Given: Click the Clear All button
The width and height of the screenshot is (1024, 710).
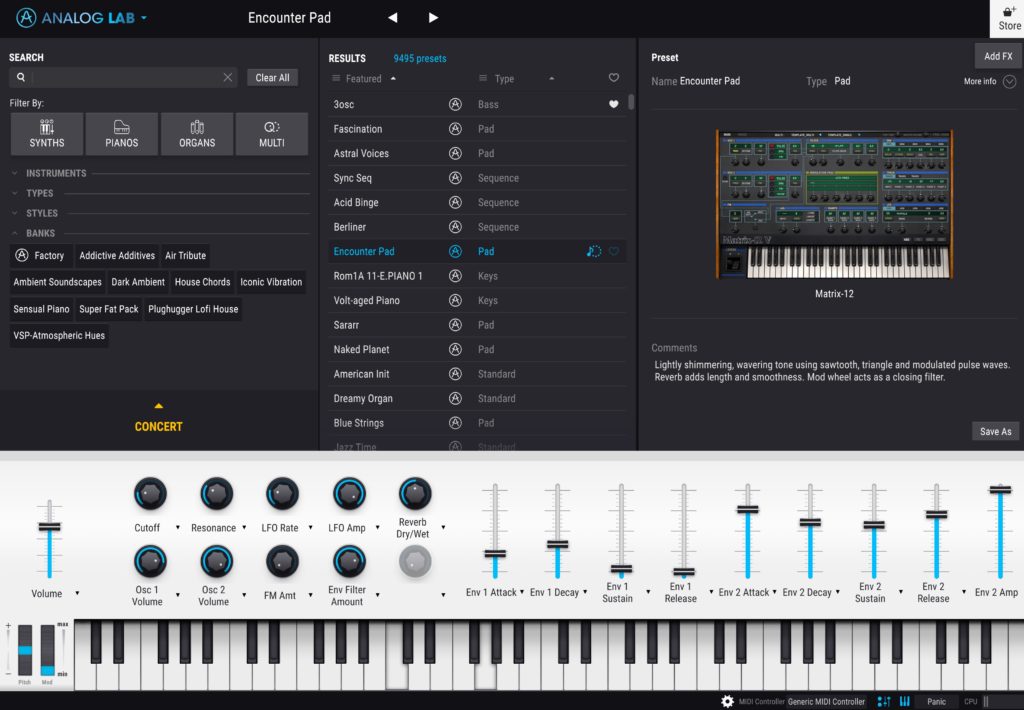Looking at the screenshot, I should click(272, 77).
